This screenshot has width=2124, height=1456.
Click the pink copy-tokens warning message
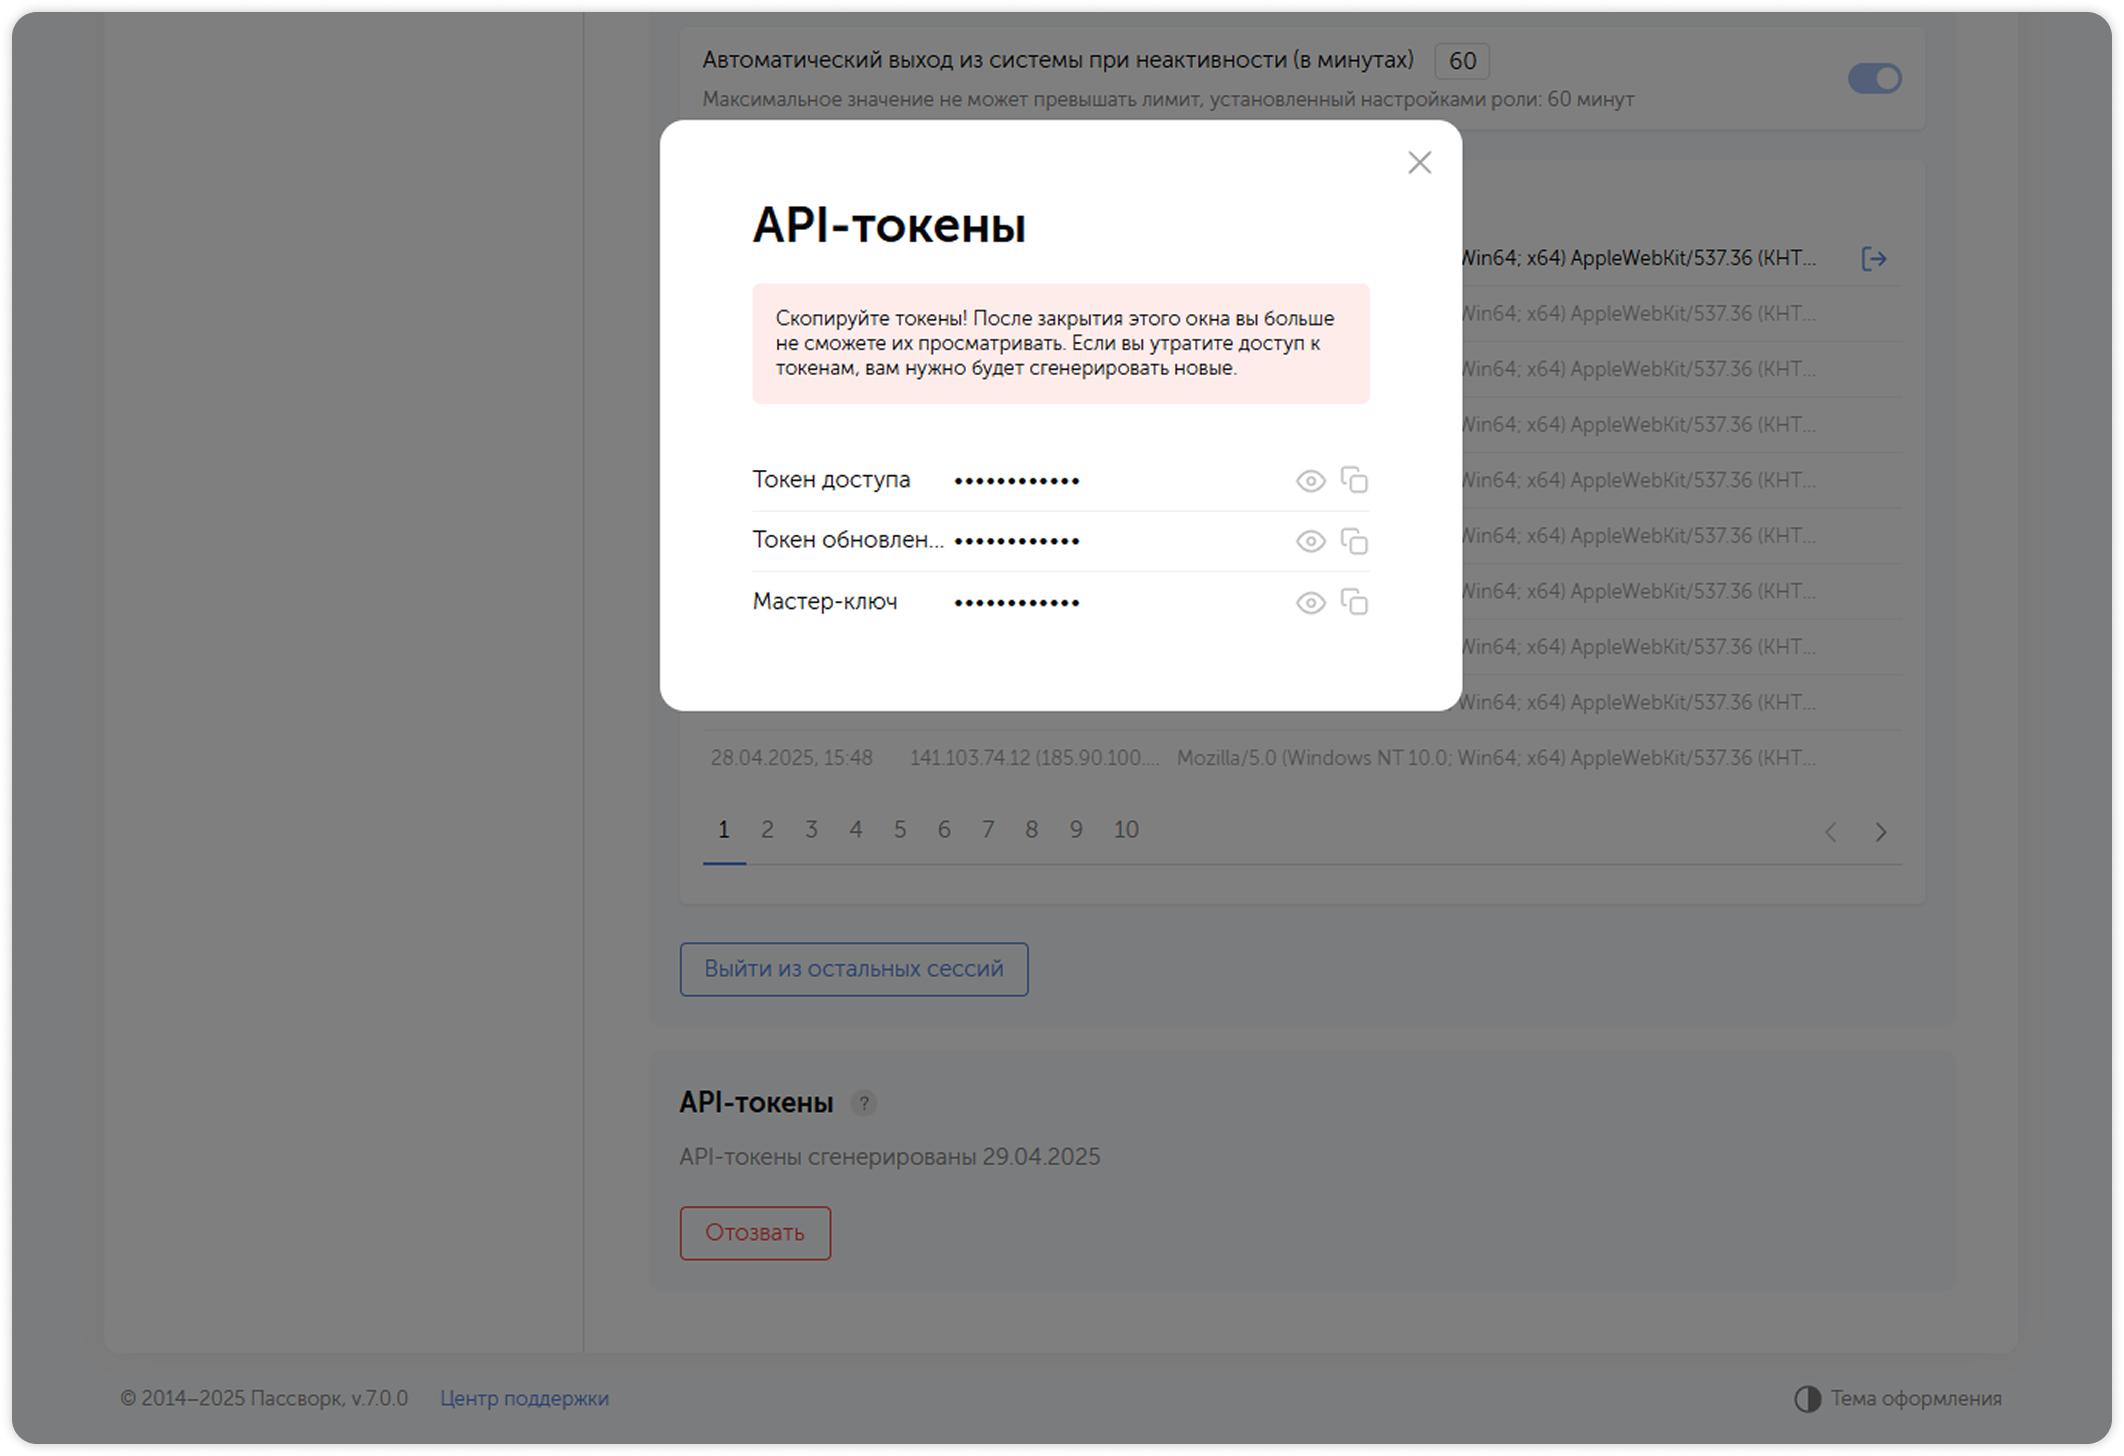point(1061,344)
